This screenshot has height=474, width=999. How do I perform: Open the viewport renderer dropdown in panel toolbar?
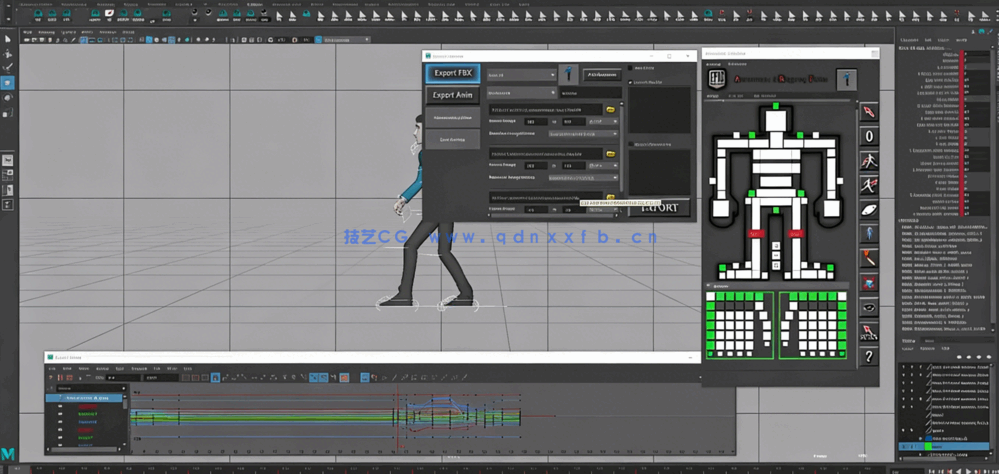coord(345,38)
